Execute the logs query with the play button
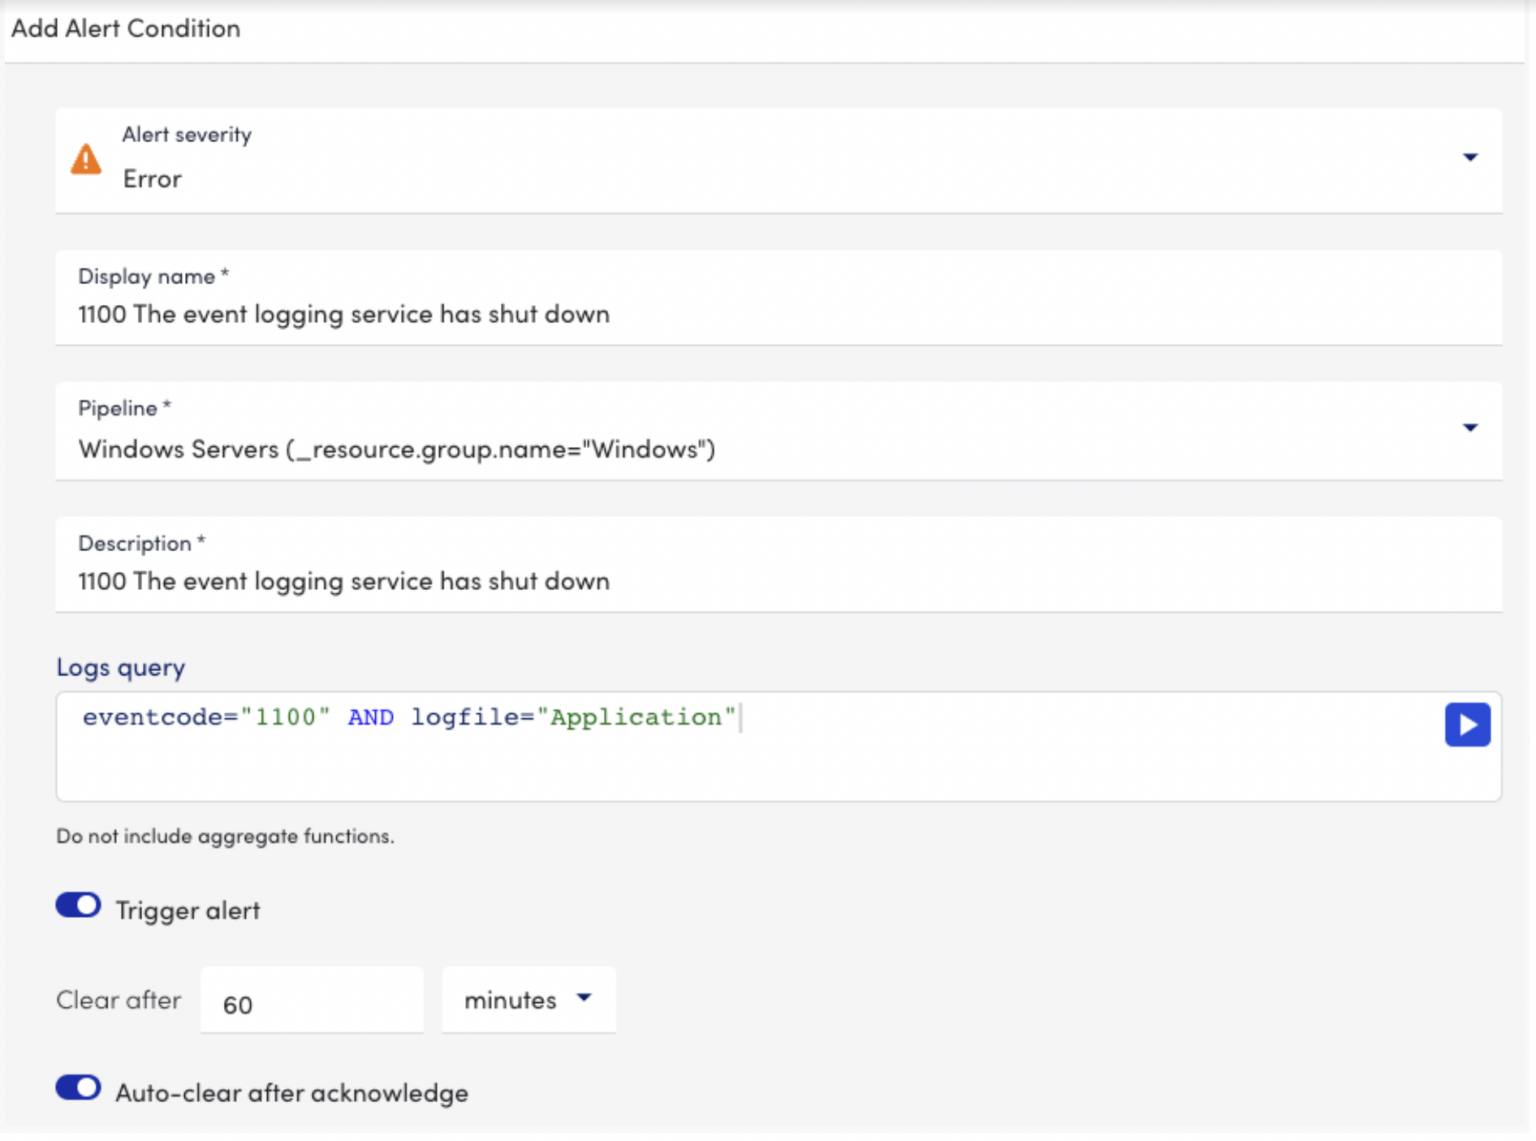The image size is (1536, 1141). (x=1467, y=724)
